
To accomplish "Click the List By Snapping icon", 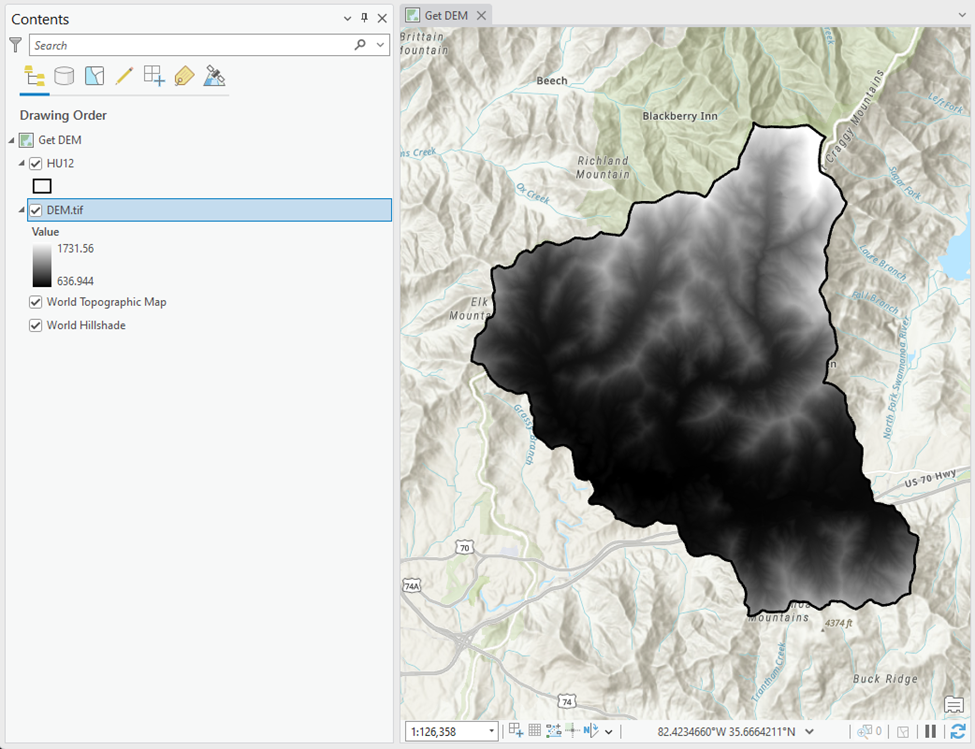I will pos(154,76).
